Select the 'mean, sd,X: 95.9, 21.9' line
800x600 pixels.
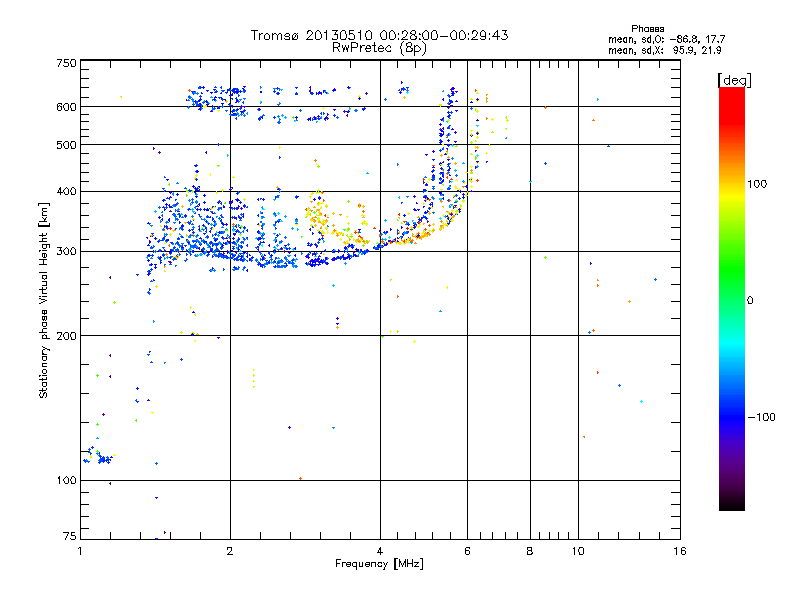[x=664, y=50]
